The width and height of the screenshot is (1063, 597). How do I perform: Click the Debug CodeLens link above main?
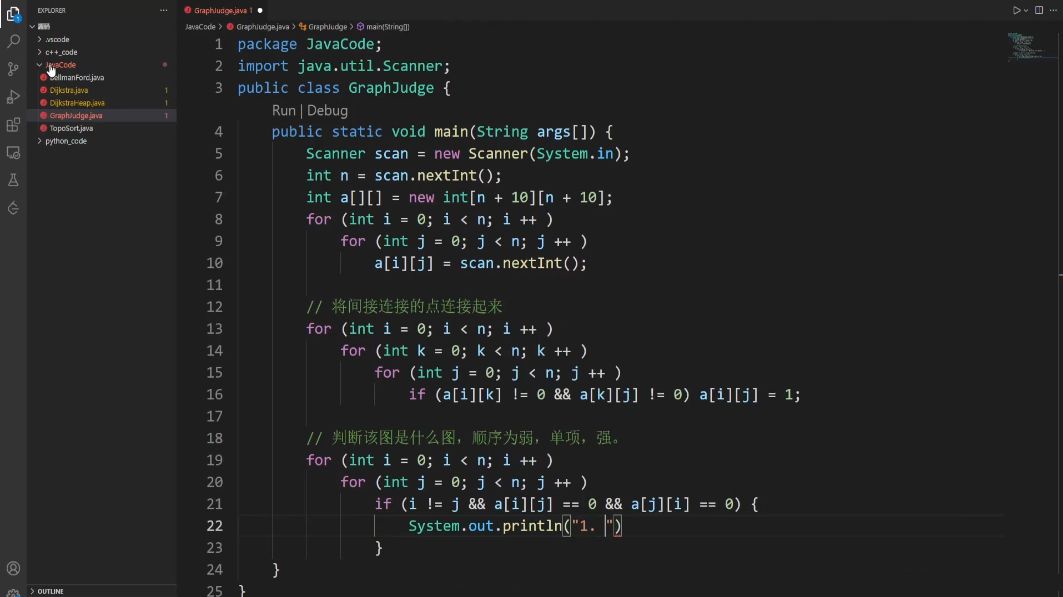[x=328, y=110]
